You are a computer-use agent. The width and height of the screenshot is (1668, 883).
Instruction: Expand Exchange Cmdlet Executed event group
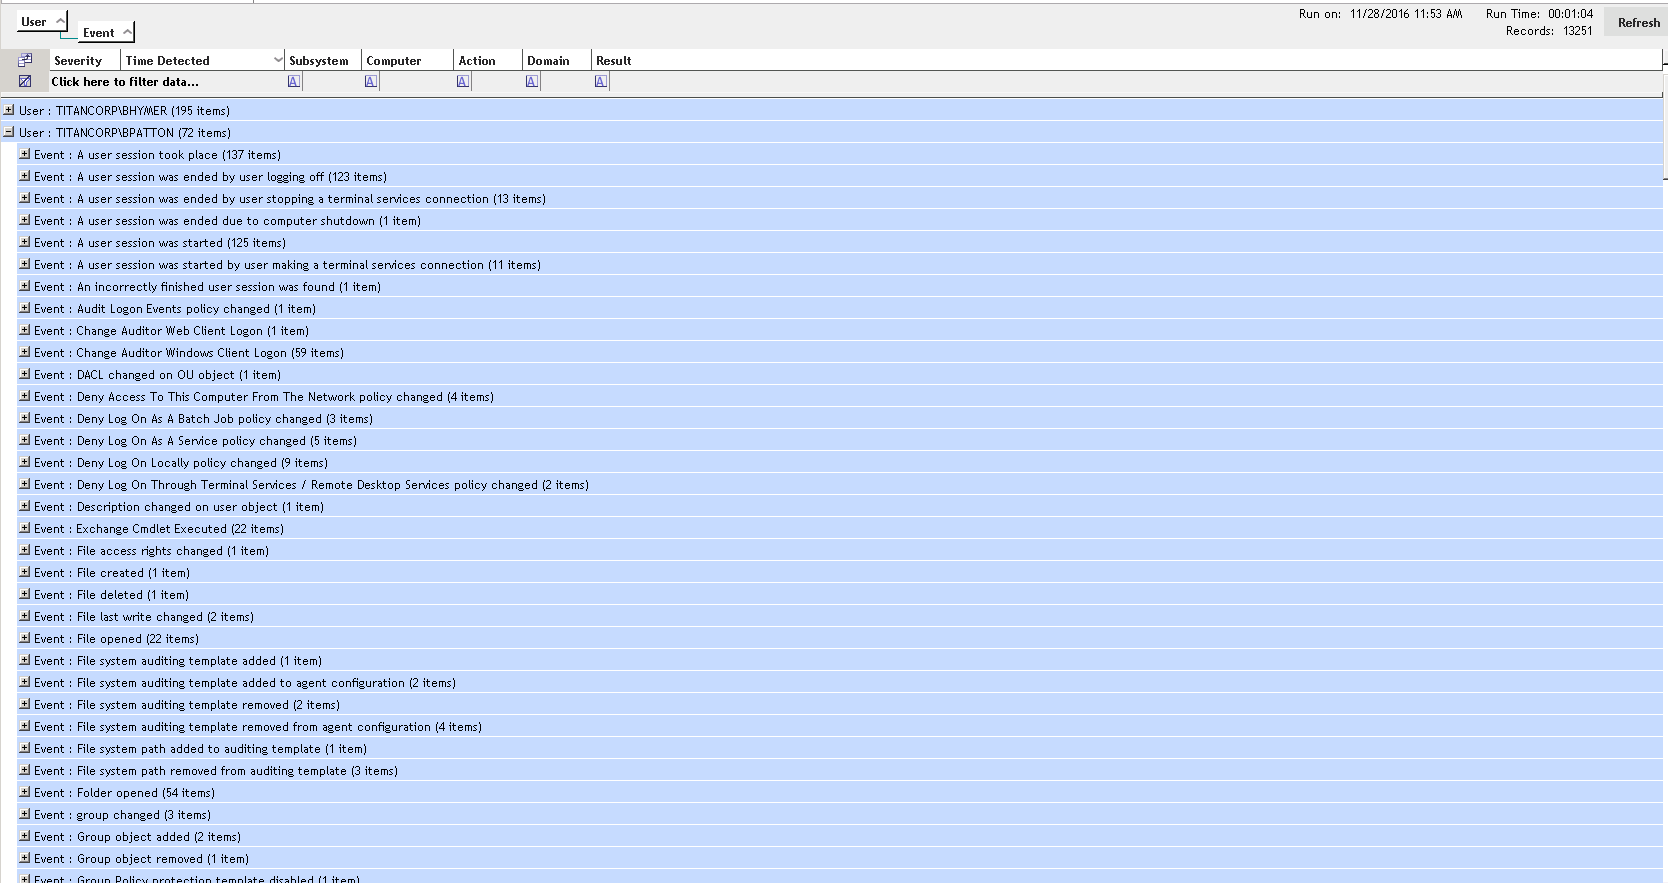tap(25, 528)
